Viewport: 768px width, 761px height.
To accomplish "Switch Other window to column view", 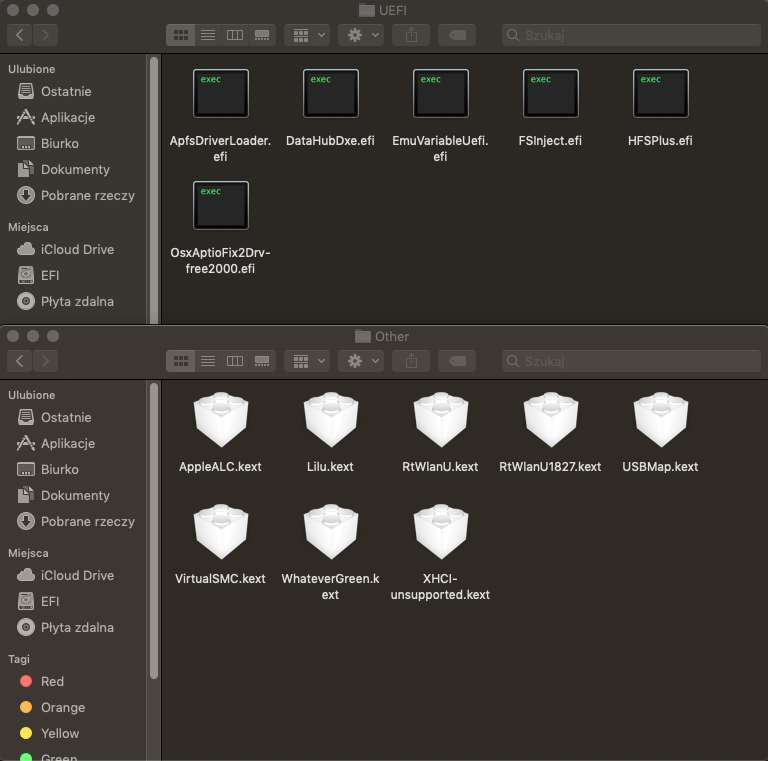I will [x=235, y=361].
